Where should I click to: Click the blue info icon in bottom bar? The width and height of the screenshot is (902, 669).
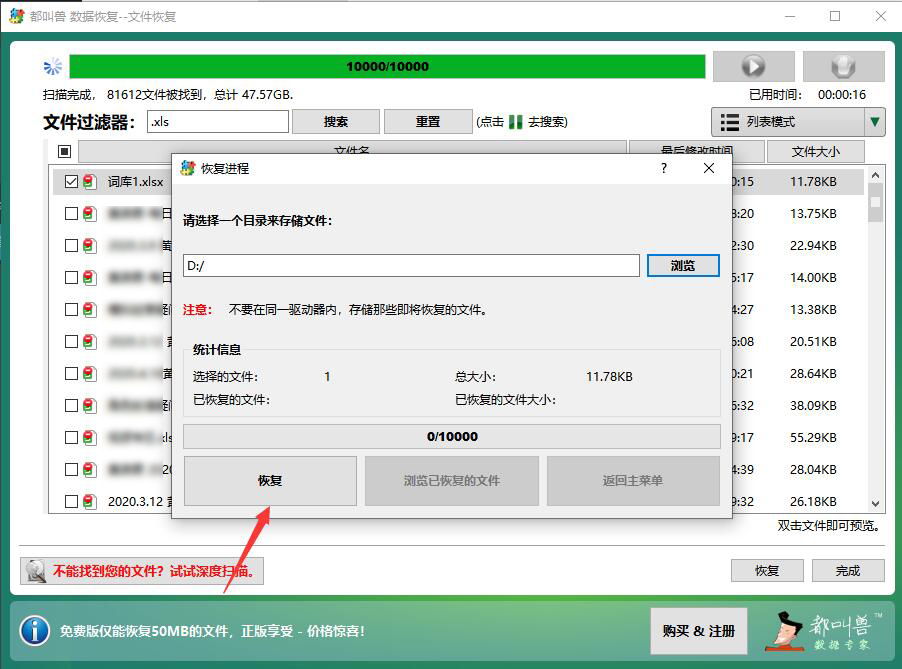tap(36, 631)
